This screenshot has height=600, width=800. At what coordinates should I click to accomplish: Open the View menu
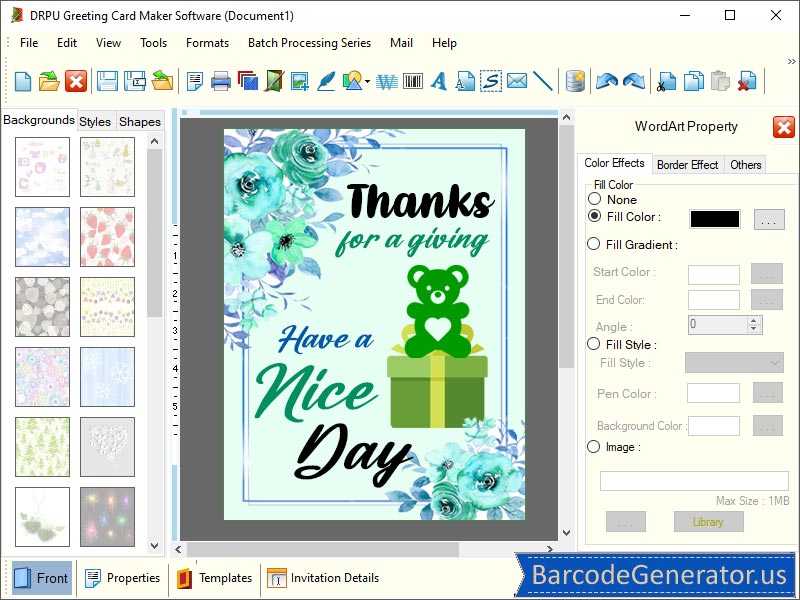pyautogui.click(x=108, y=43)
